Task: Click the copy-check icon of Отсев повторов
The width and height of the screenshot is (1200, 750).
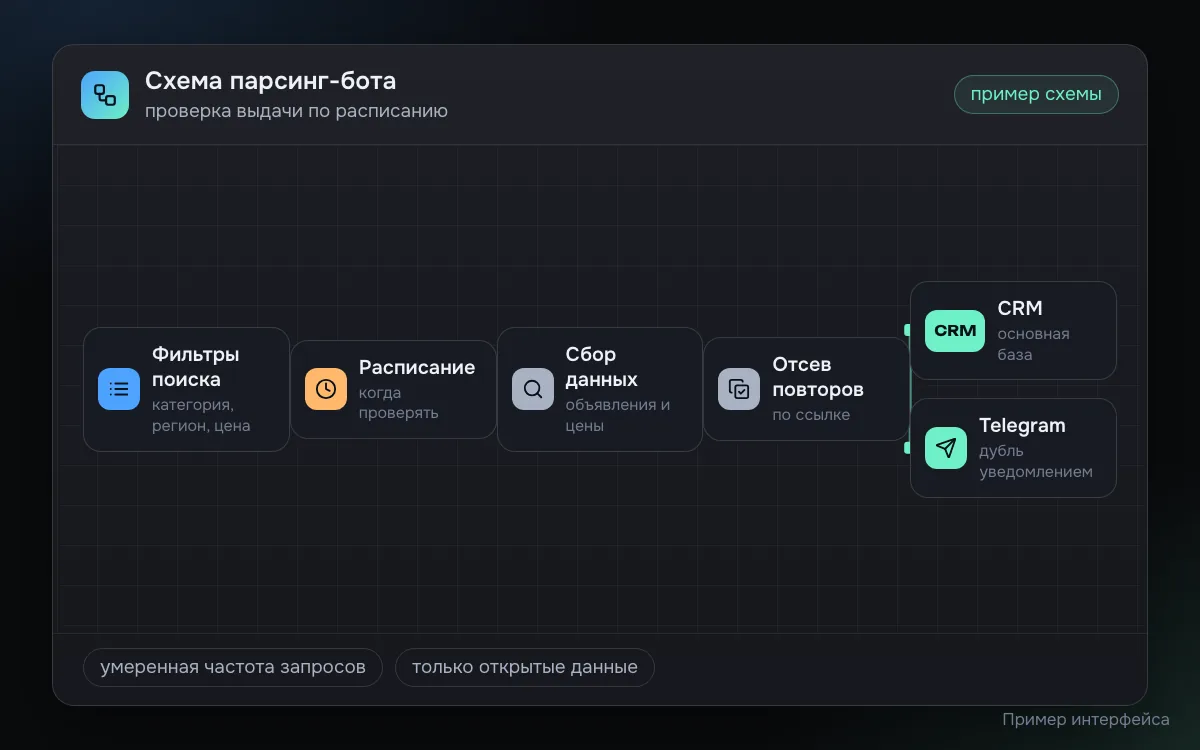Action: pyautogui.click(x=739, y=389)
